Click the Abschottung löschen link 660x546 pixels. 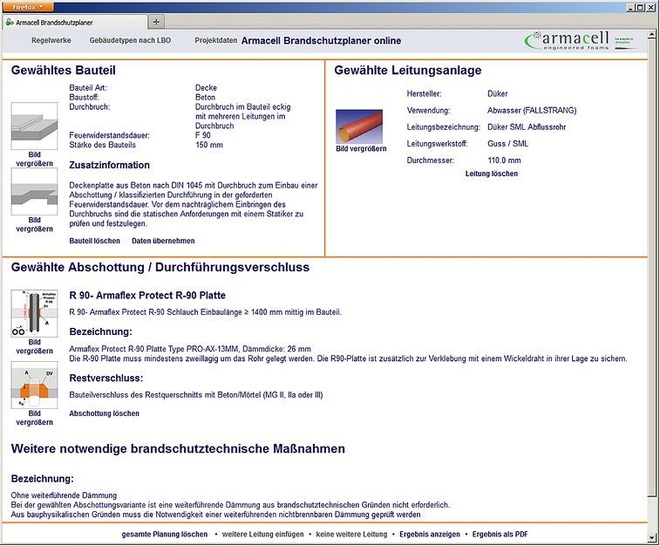pyautogui.click(x=104, y=413)
